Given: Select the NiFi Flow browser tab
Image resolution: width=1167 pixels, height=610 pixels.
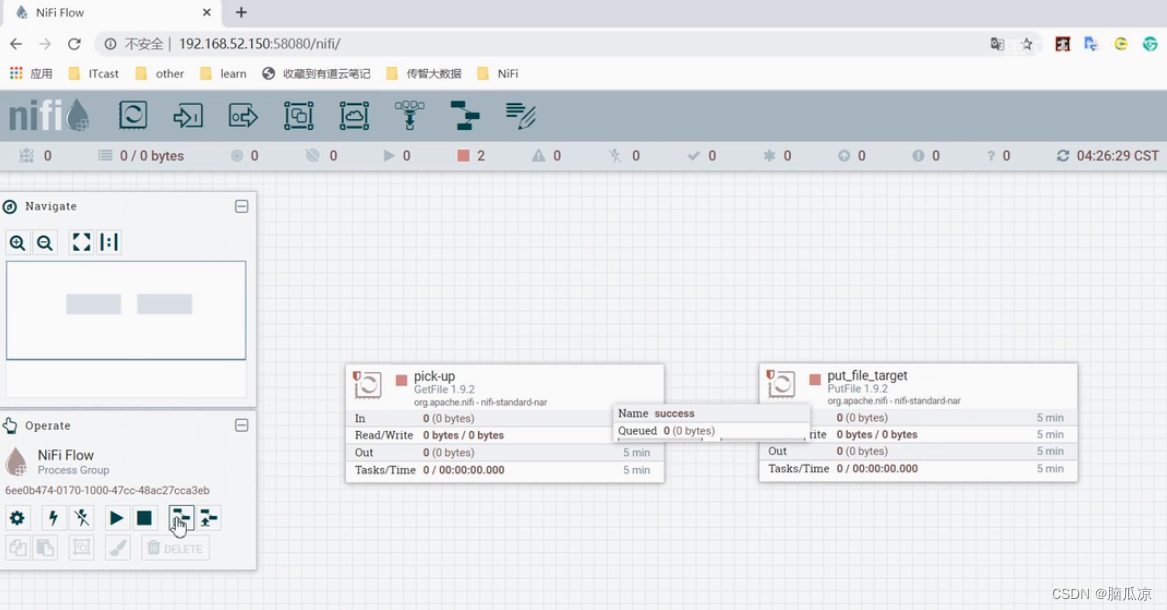Looking at the screenshot, I should [112, 13].
